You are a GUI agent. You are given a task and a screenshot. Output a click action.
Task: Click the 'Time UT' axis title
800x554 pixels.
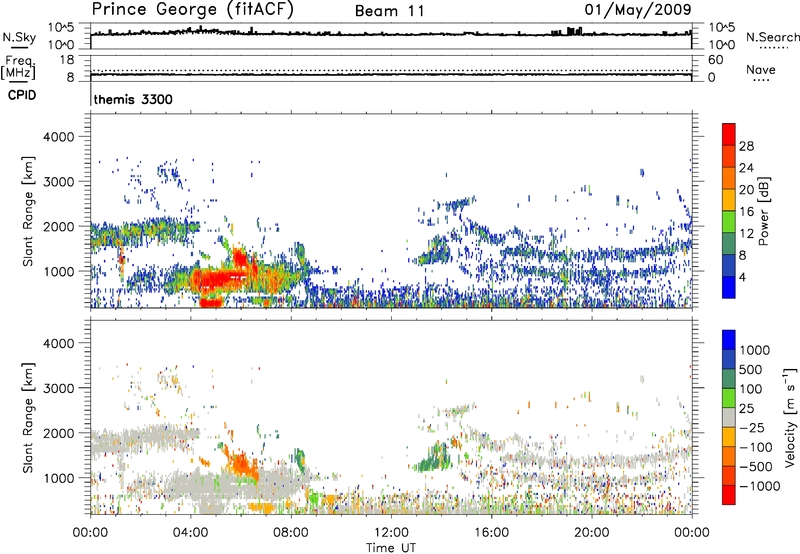pyautogui.click(x=391, y=548)
